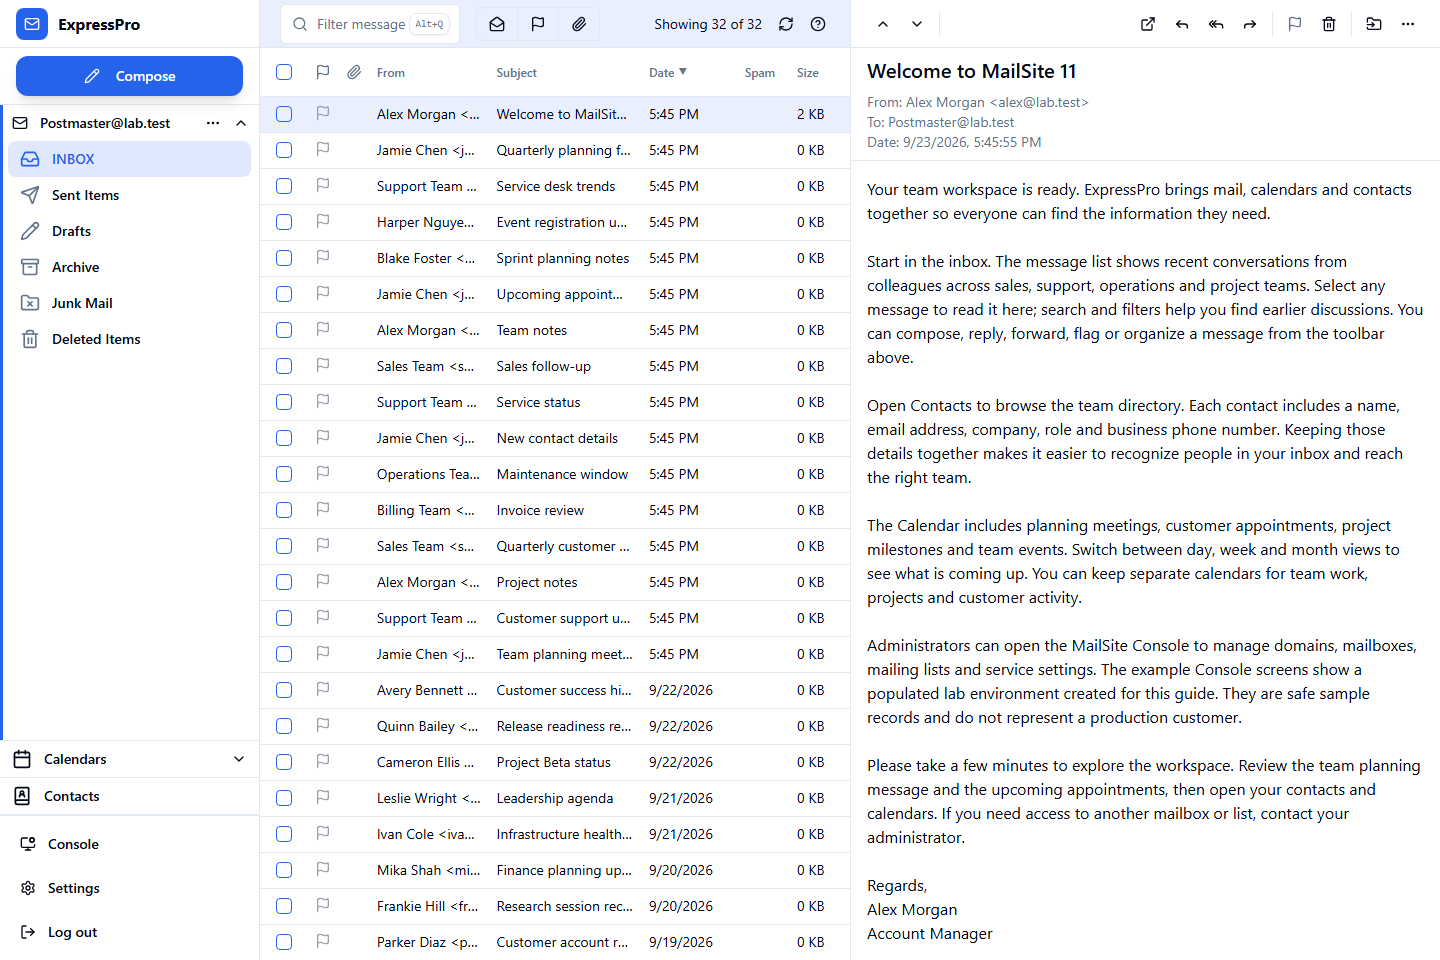Viewport: 1440px width, 960px height.
Task: Open message in new window
Action: tap(1148, 24)
